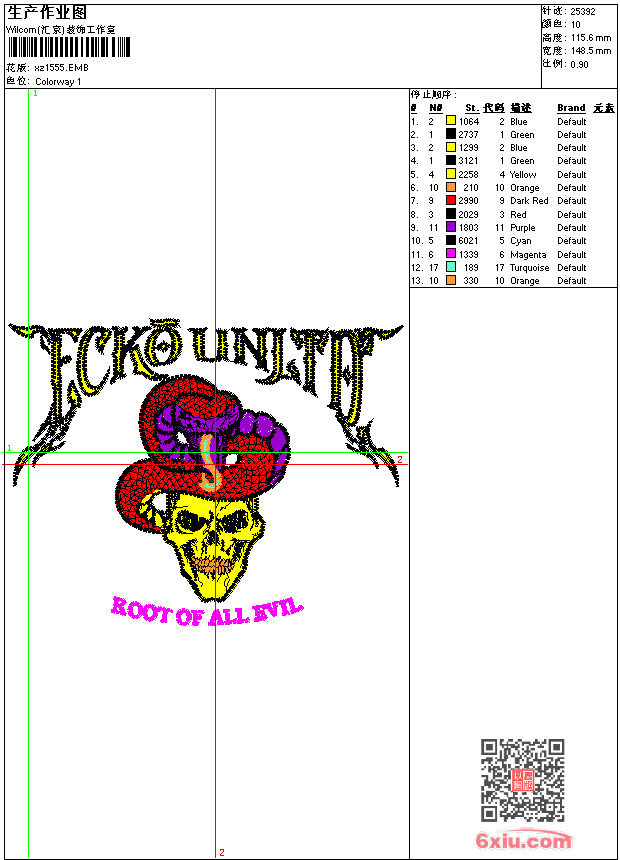Pick the black swatch beside 2029 stitches
The height and width of the screenshot is (860, 620).
tap(450, 214)
